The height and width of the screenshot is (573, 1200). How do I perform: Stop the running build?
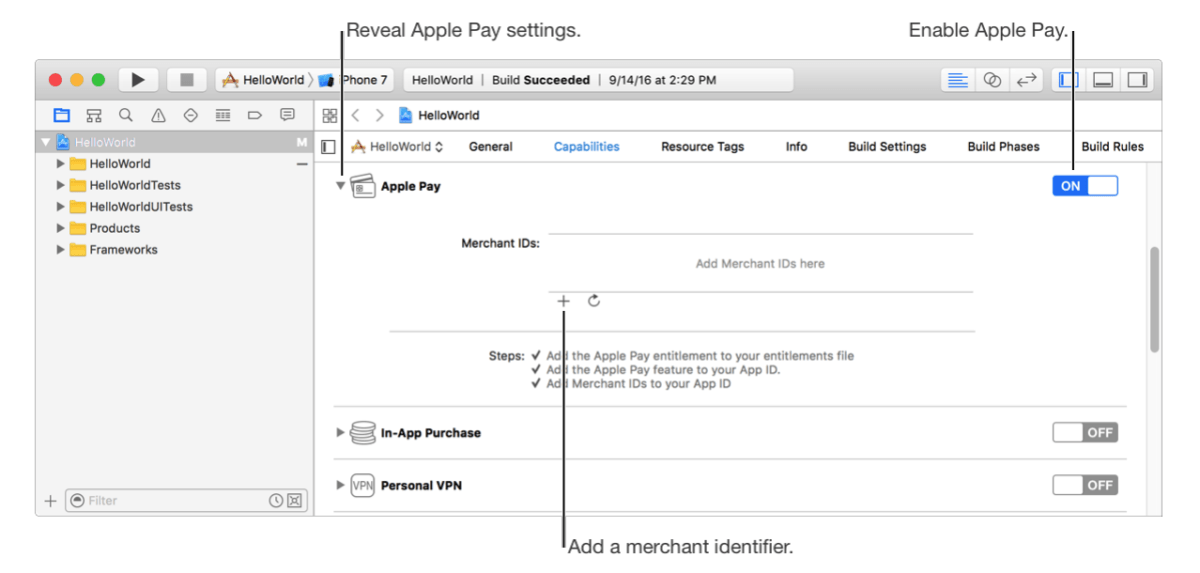186,80
